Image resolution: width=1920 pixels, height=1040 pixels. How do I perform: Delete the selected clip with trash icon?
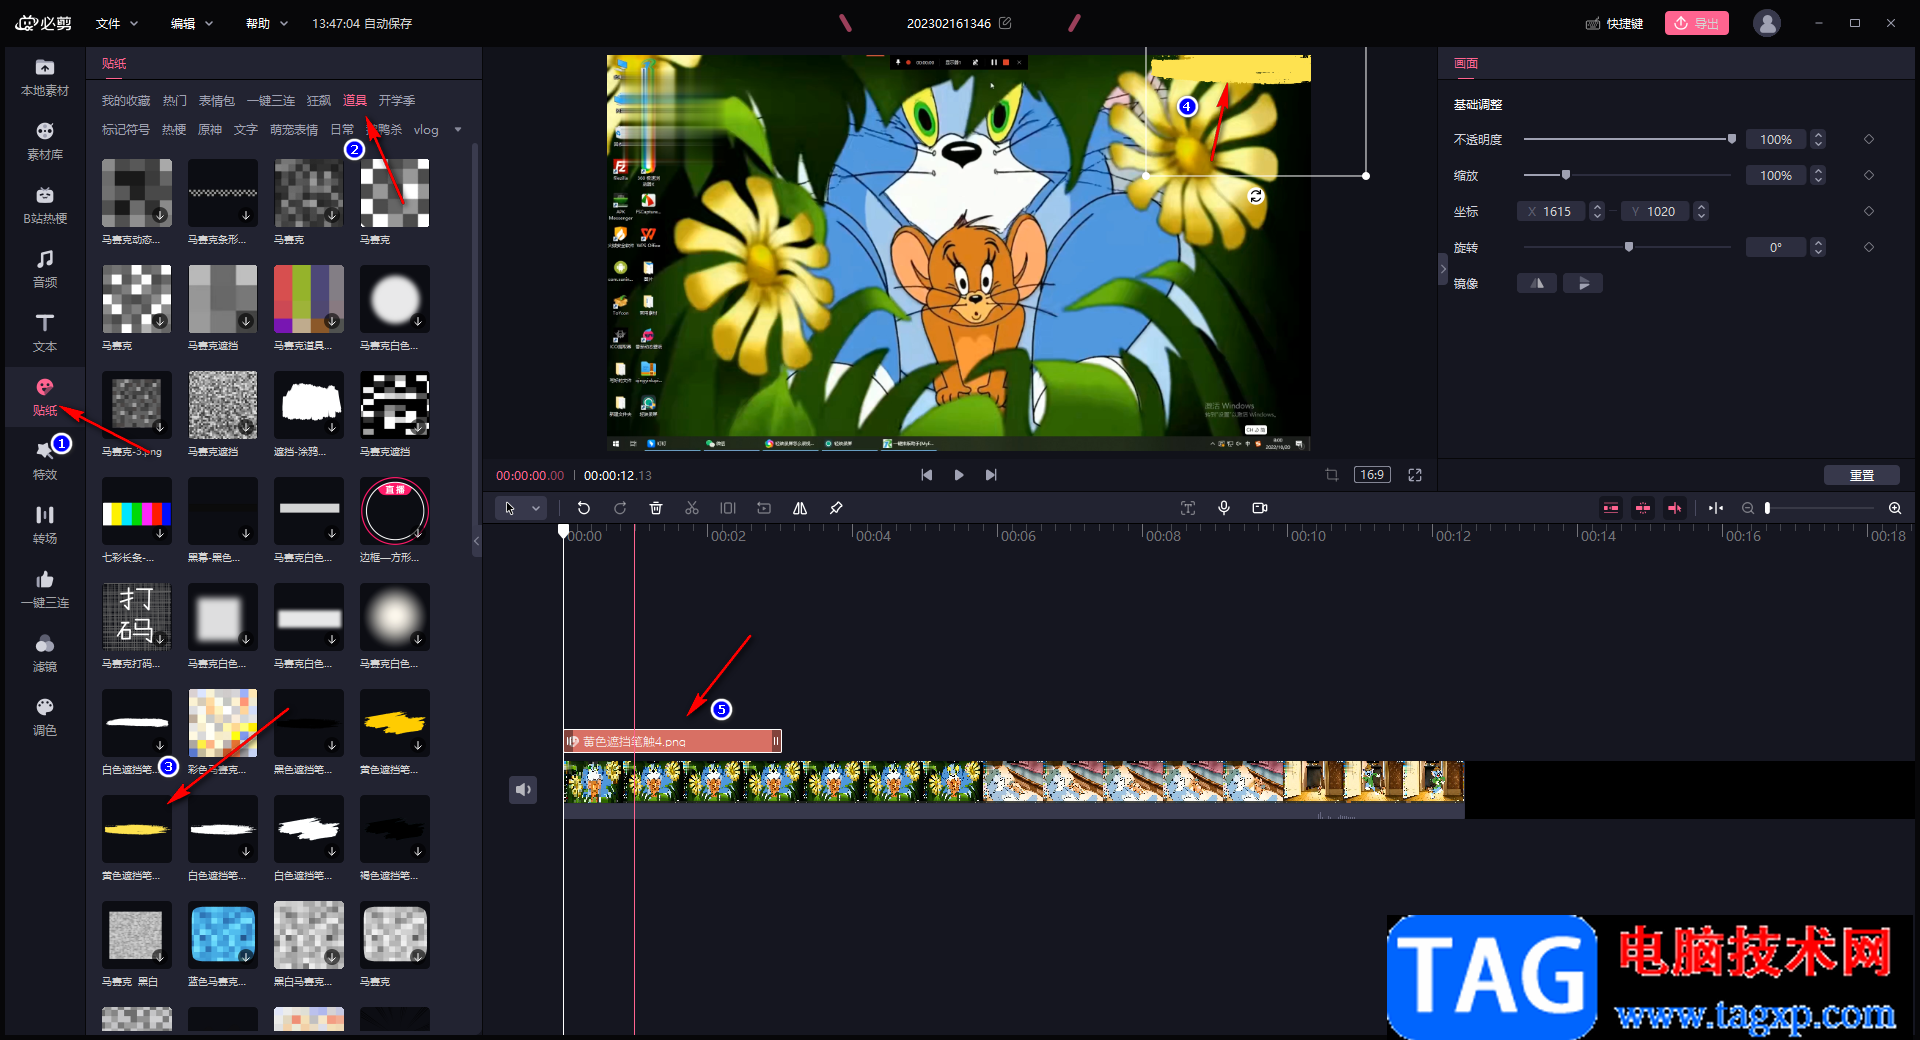(x=656, y=508)
